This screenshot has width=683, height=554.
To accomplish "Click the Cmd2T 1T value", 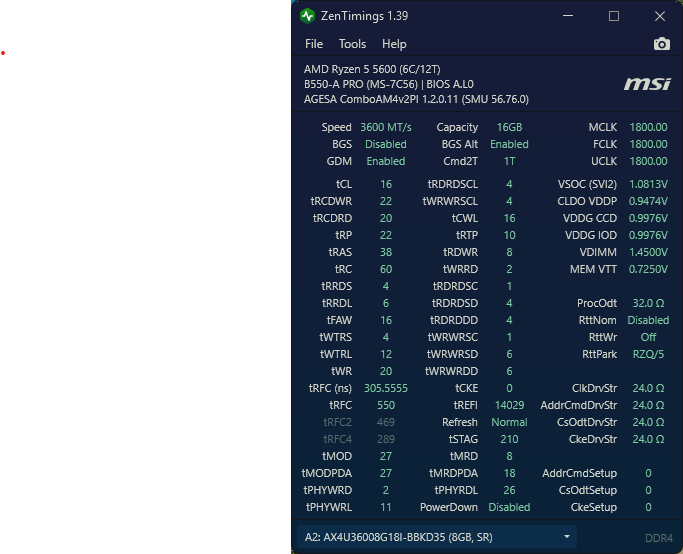I will 509,161.
